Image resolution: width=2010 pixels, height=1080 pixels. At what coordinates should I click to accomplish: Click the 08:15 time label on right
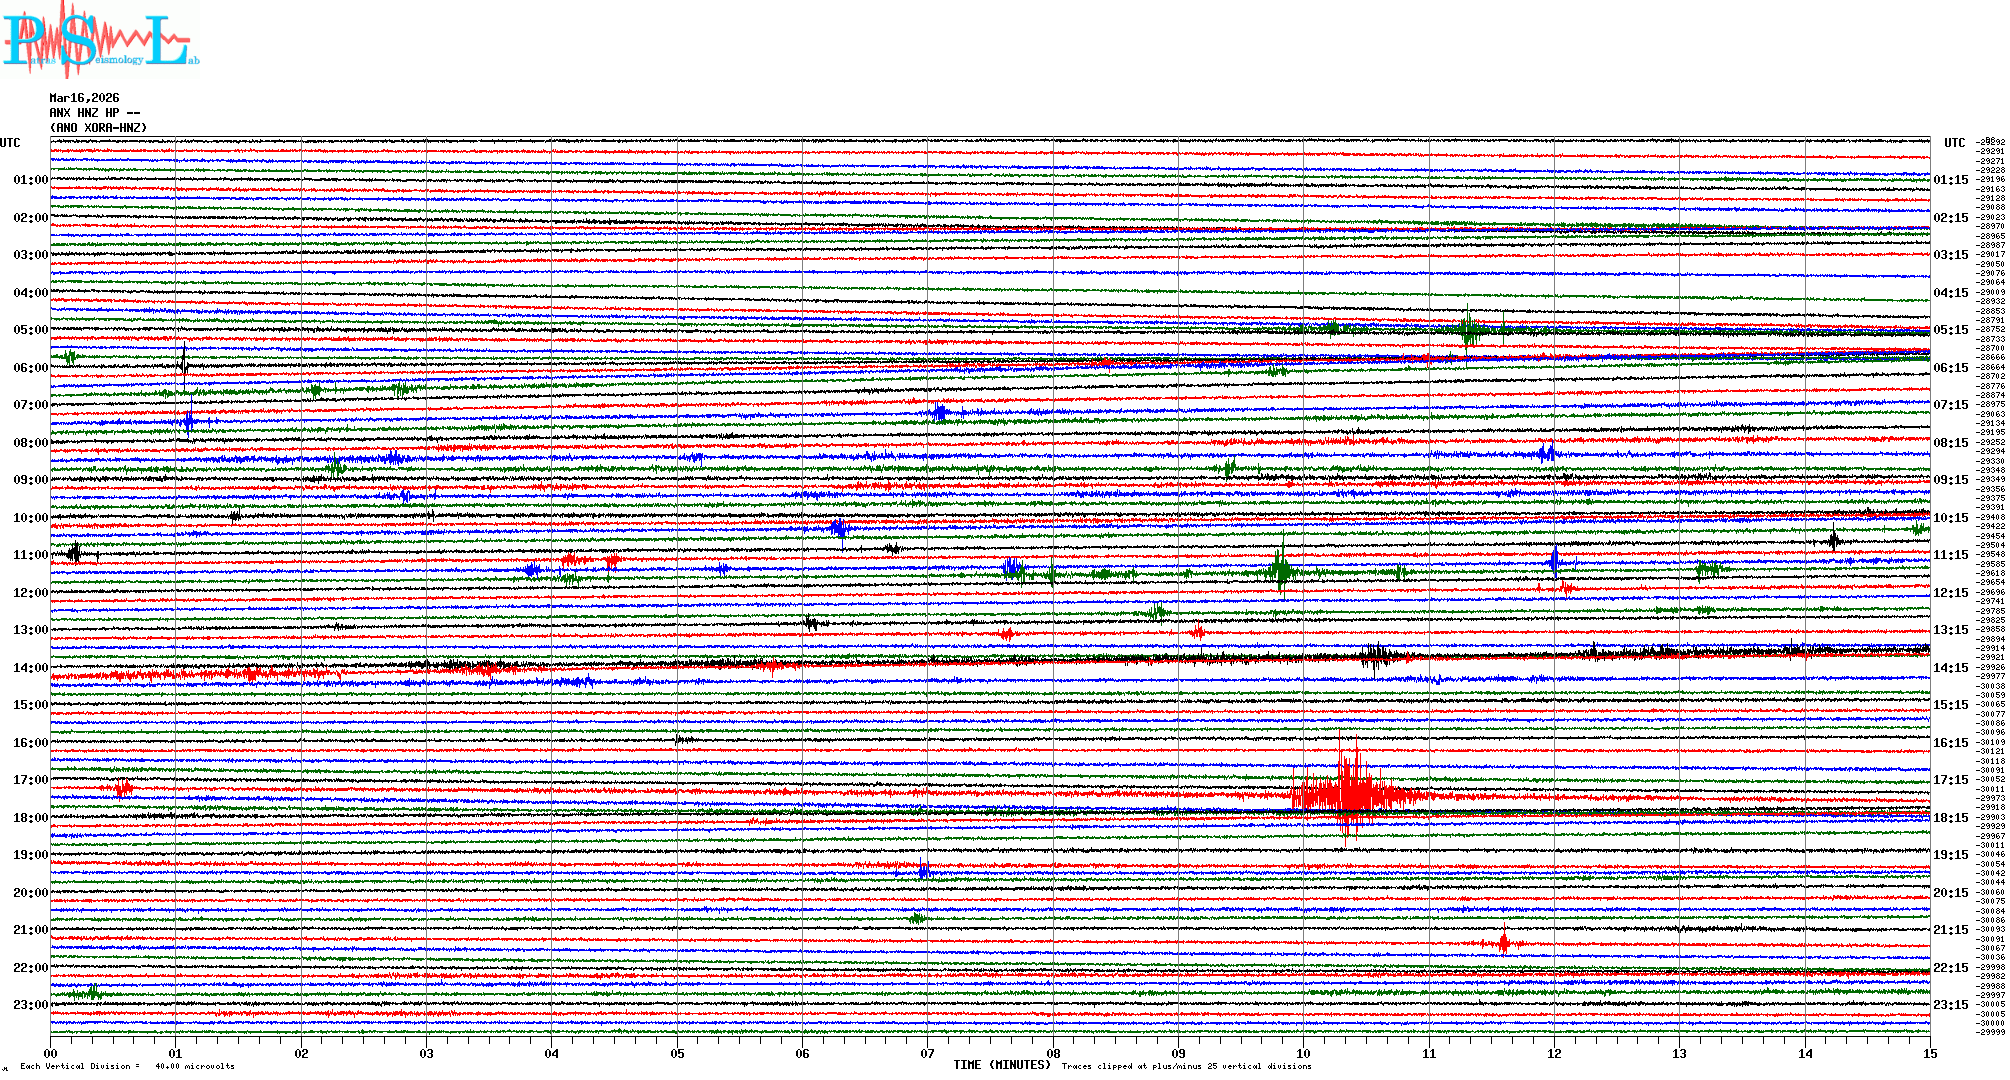(1950, 443)
